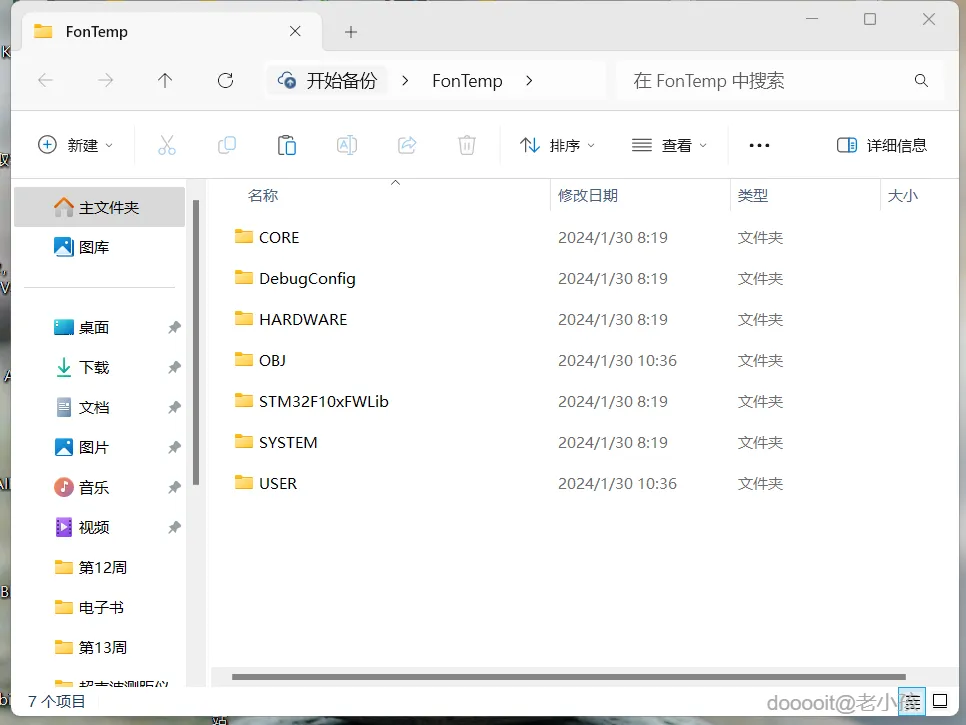Cut selection using the scissors icon
Image resolution: width=966 pixels, height=725 pixels.
pyautogui.click(x=167, y=145)
